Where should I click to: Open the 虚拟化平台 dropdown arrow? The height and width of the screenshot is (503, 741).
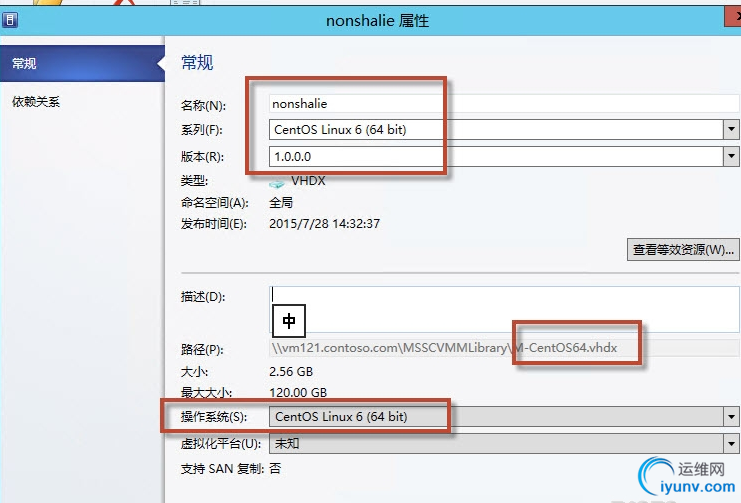731,444
